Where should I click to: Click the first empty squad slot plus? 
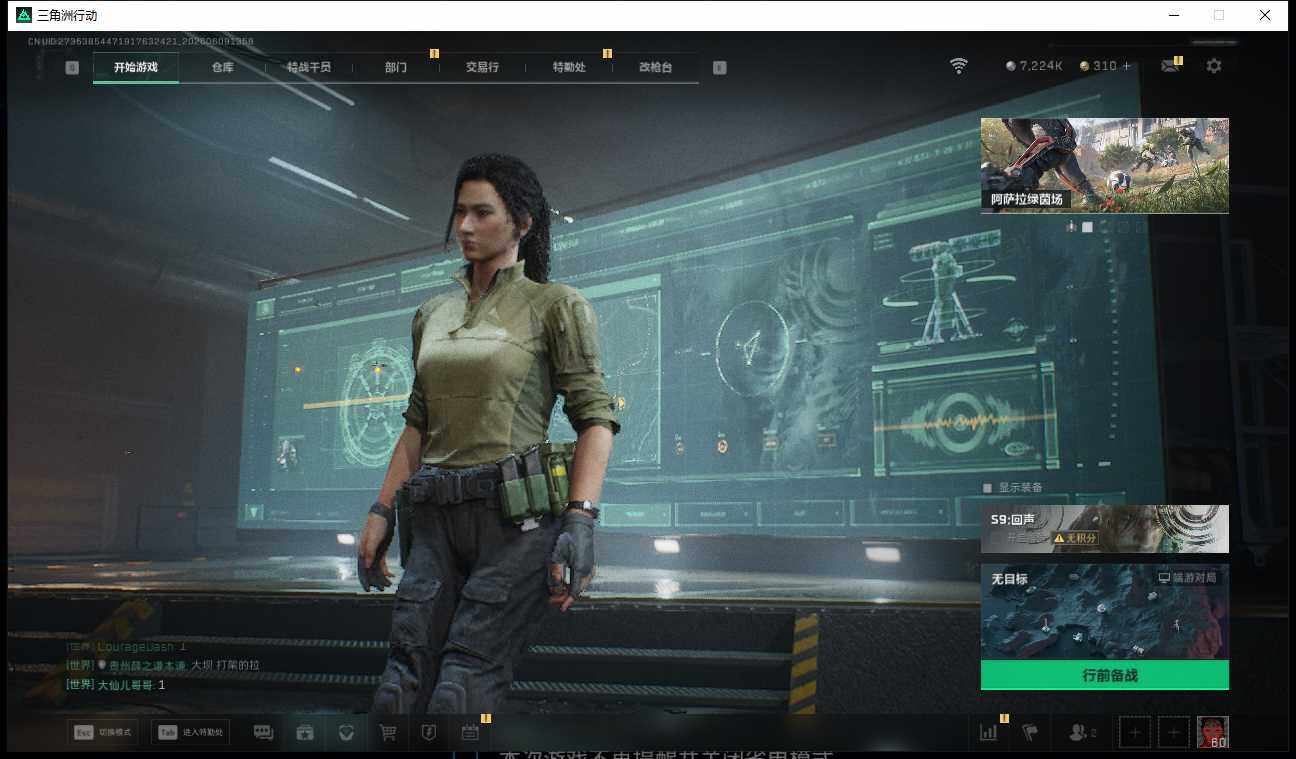[x=1135, y=733]
